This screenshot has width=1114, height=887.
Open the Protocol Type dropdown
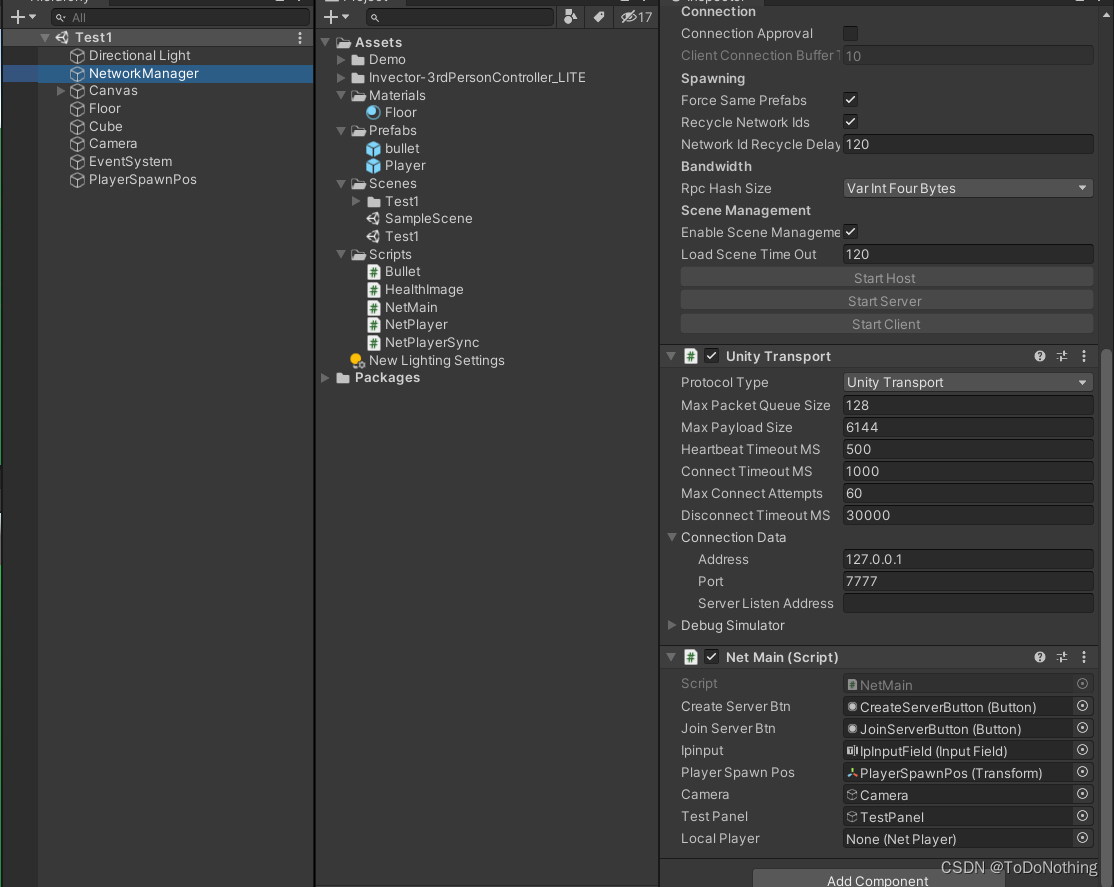[968, 382]
